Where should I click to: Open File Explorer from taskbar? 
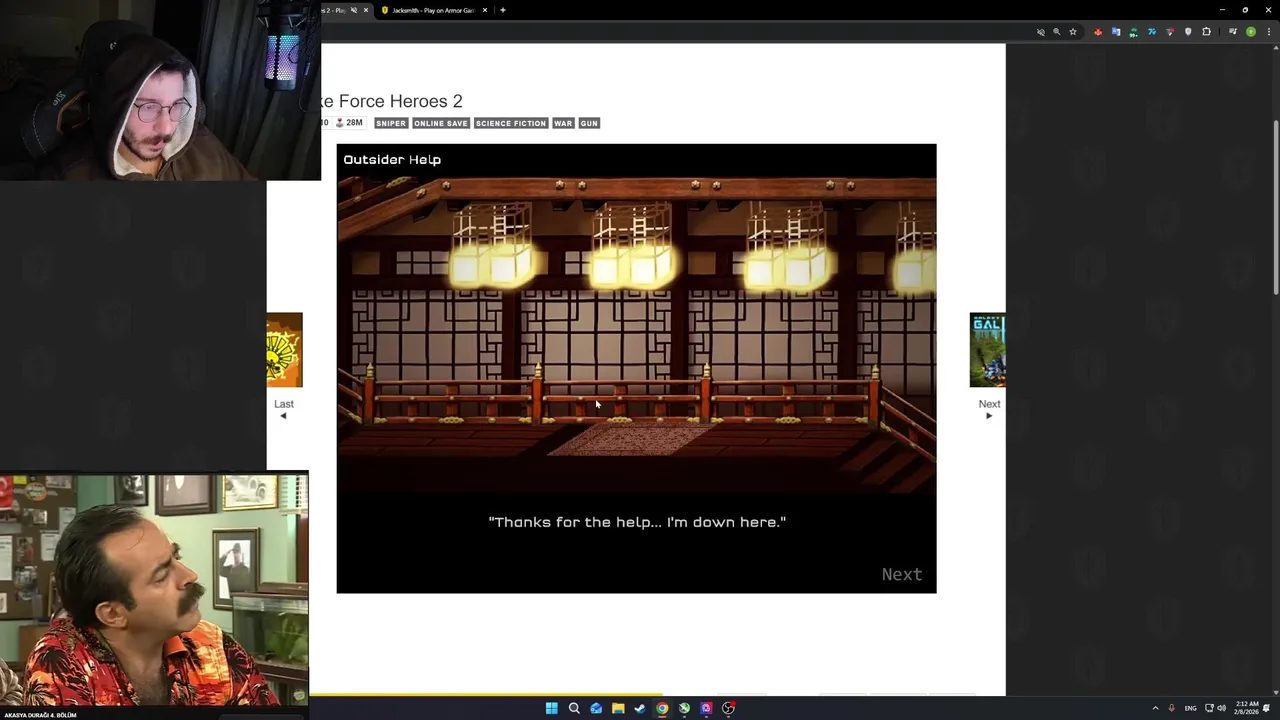point(618,708)
